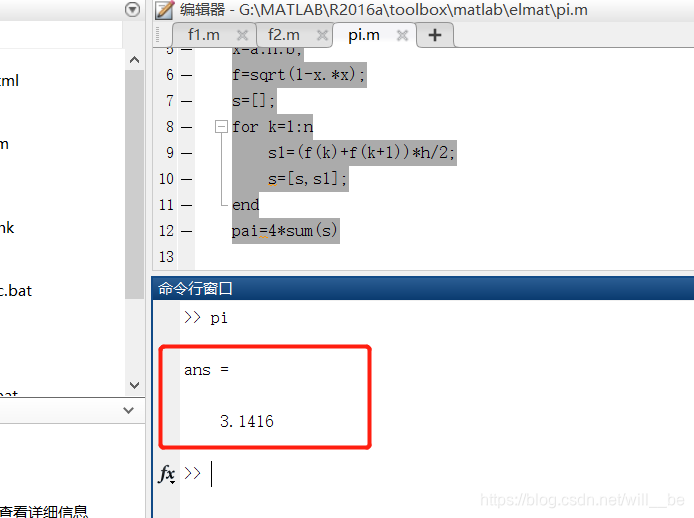Click the file browser vertical scrollbar thumb

coord(135,184)
